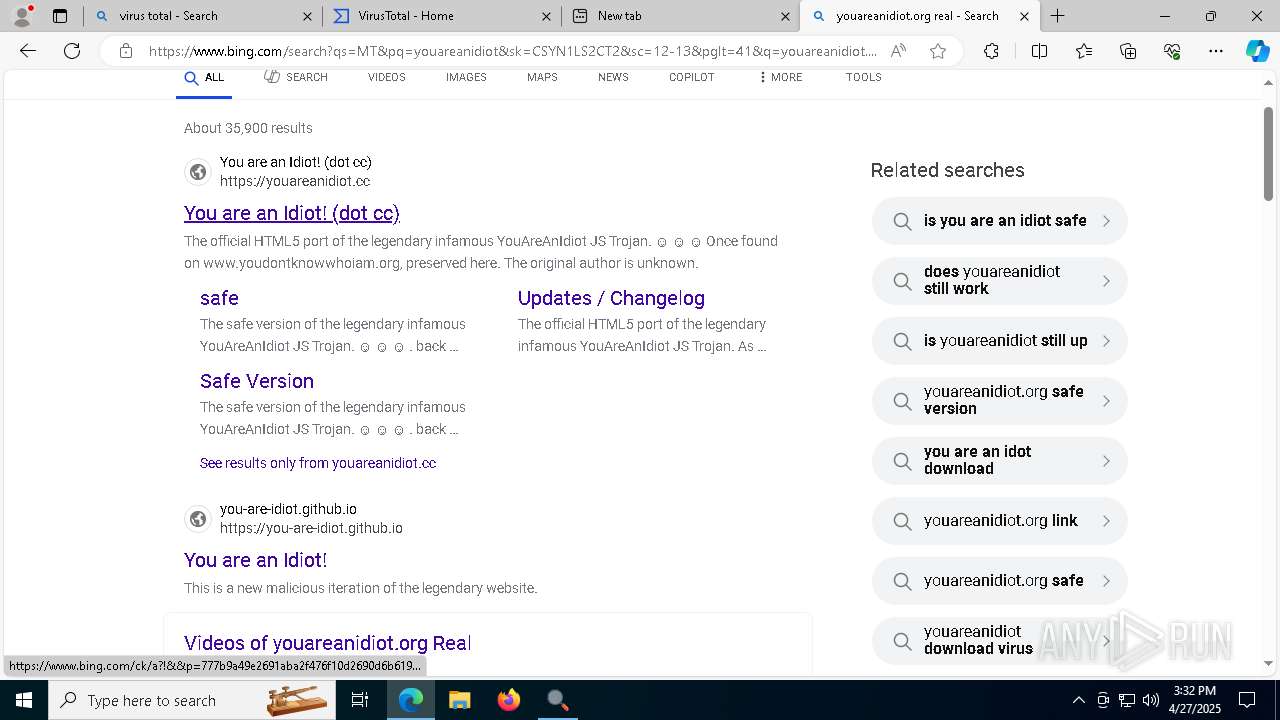Open Copilot sidebar icon
1280x720 pixels.
pos(1257,51)
